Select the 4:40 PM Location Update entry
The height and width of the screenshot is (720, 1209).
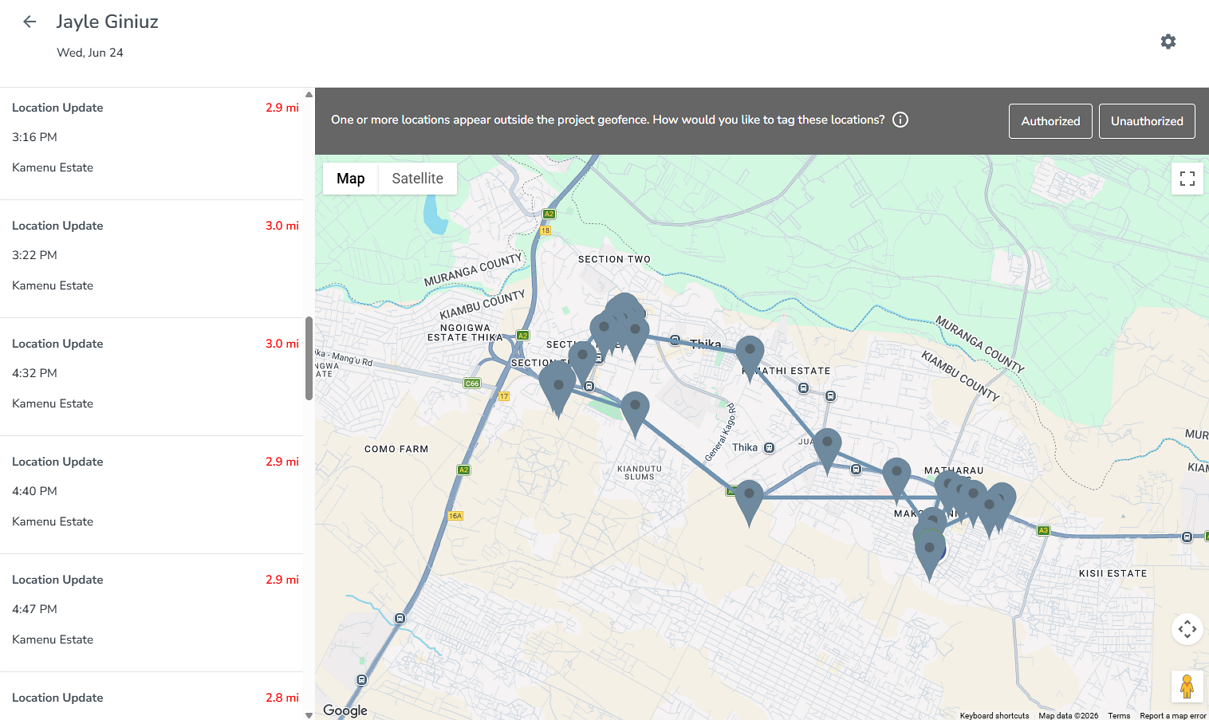151,495
